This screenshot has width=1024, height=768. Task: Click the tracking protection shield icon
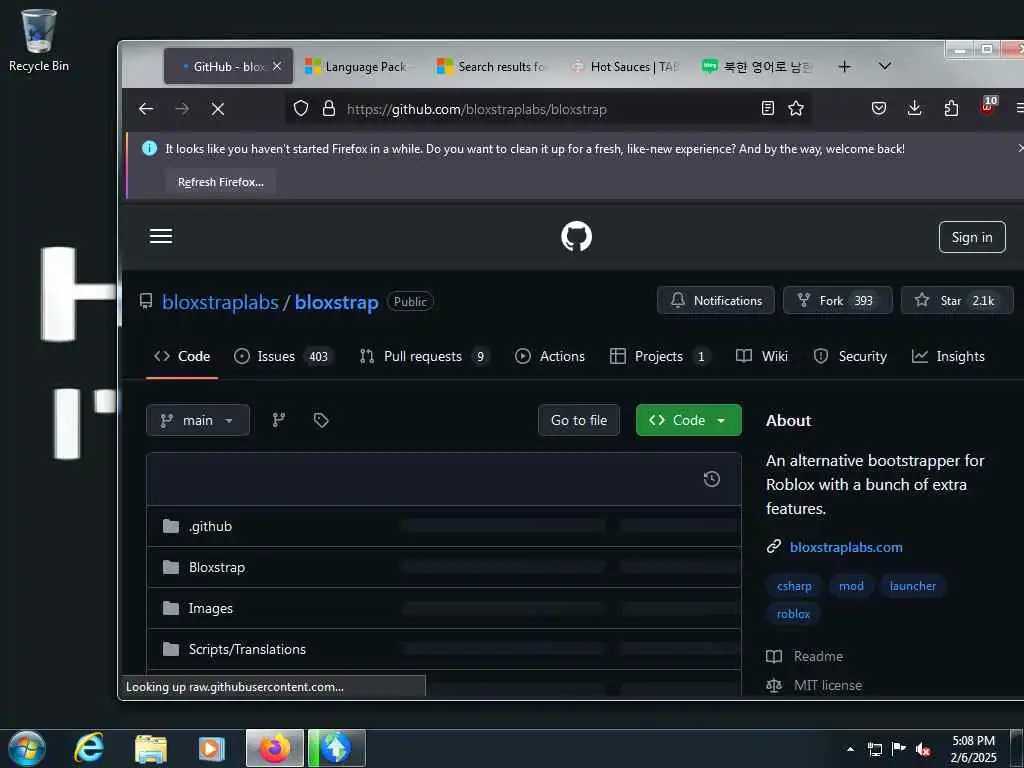[300, 108]
